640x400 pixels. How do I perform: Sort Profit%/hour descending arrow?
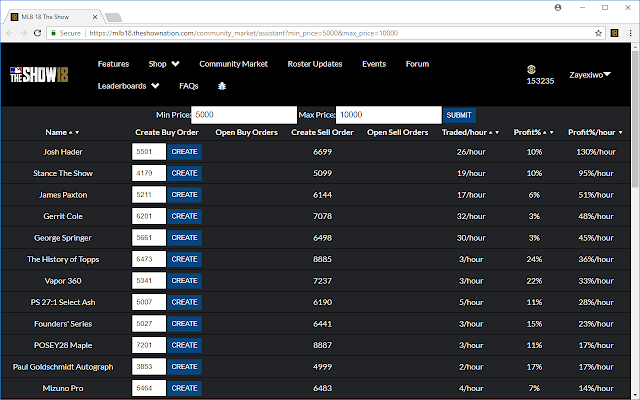pyautogui.click(x=620, y=133)
